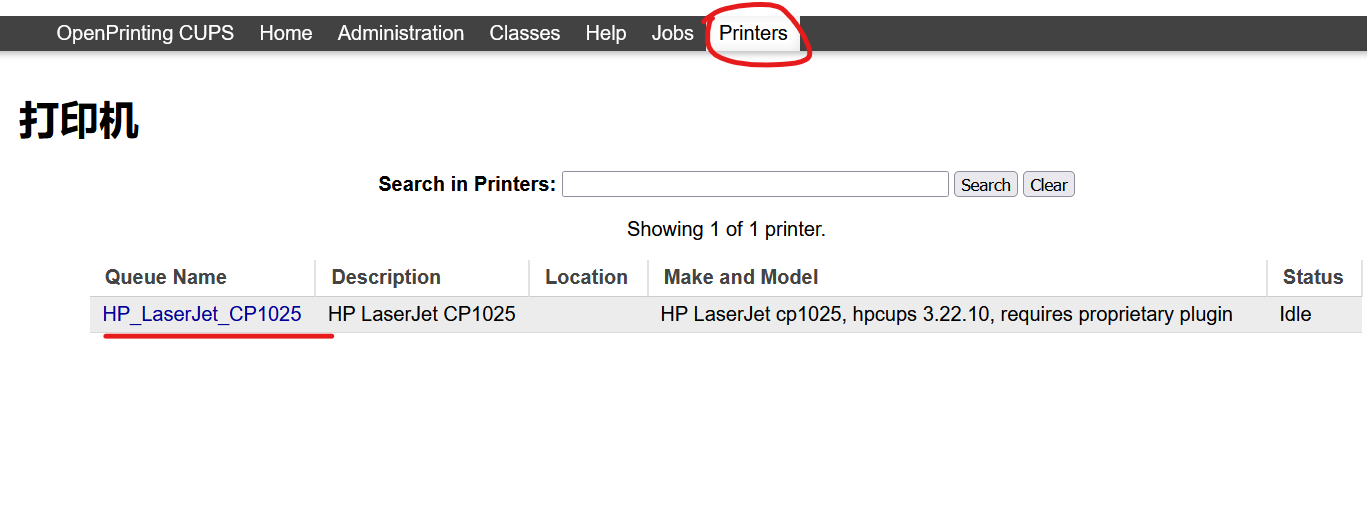Navigate to the Classes page

point(525,33)
